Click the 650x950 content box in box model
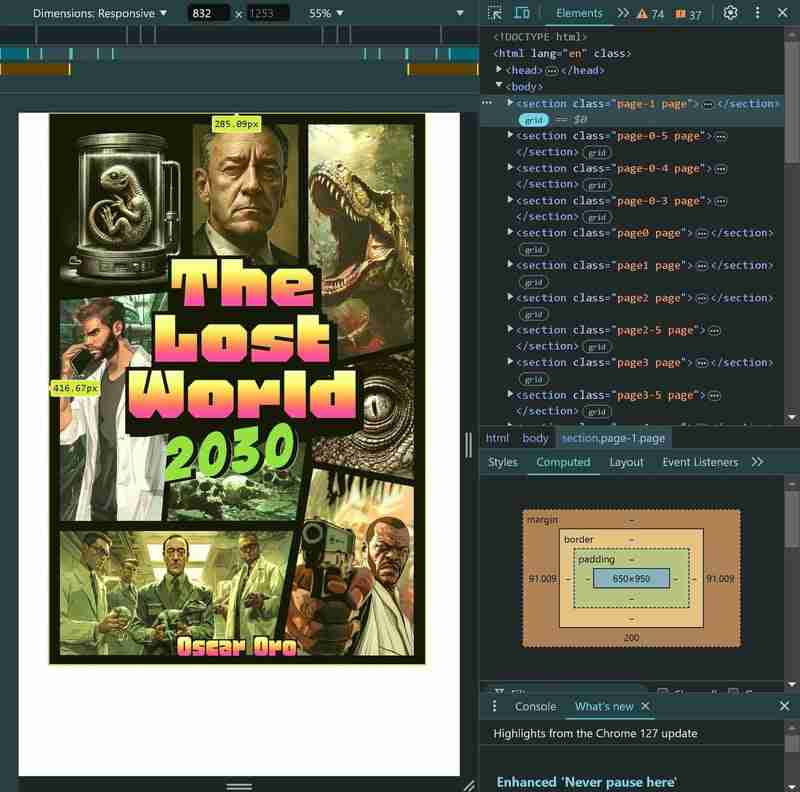The width and height of the screenshot is (800, 792). point(631,579)
